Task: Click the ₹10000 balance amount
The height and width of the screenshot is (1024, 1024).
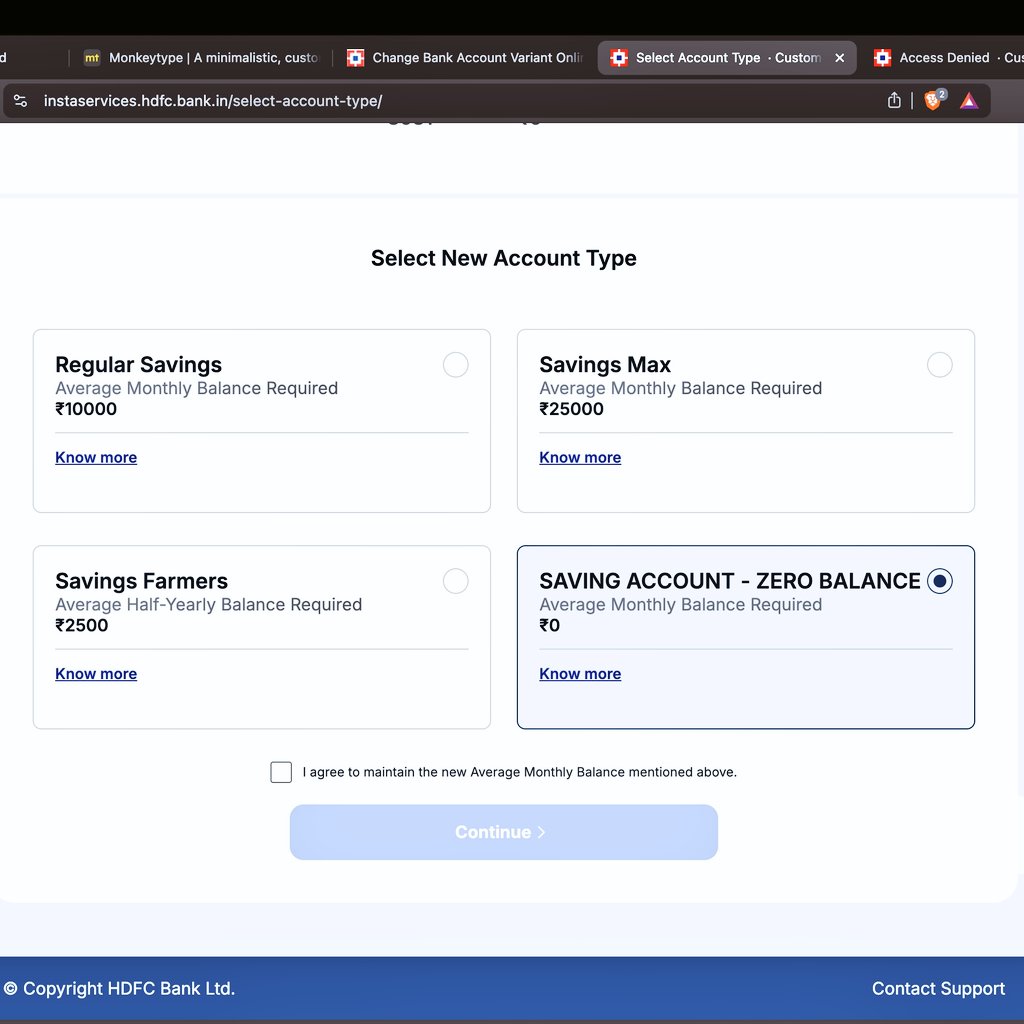Action: click(x=86, y=409)
